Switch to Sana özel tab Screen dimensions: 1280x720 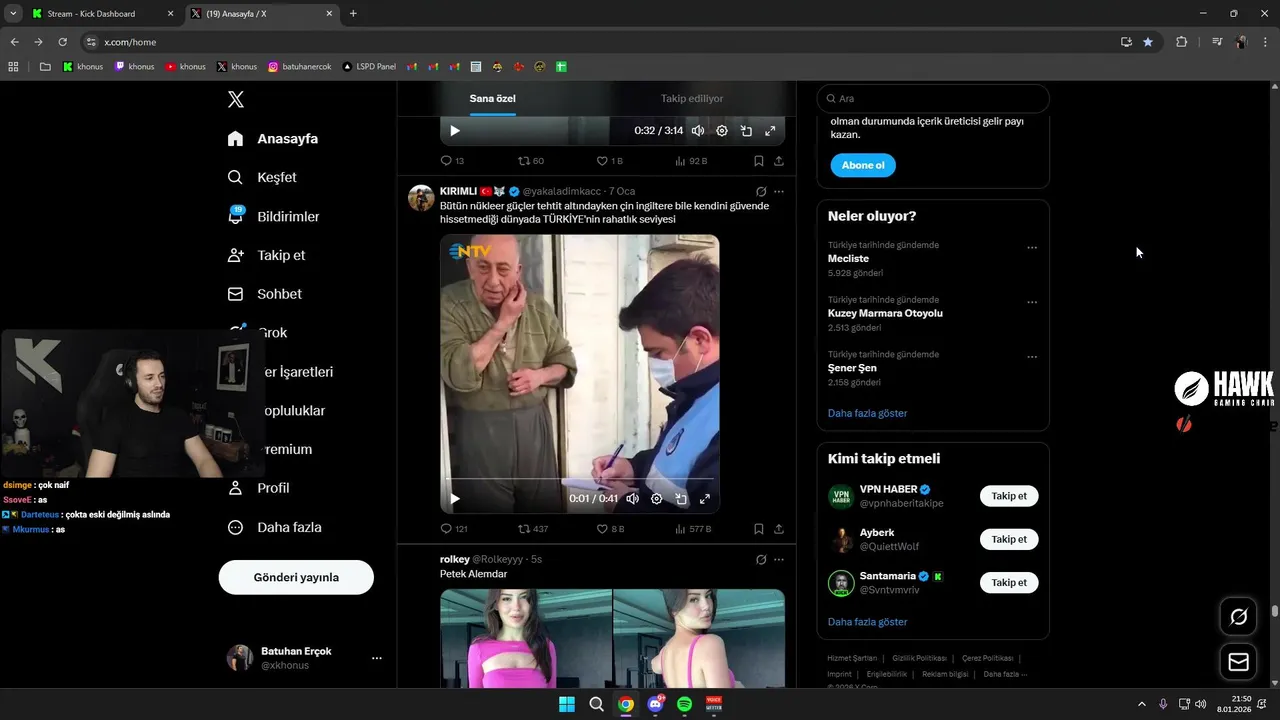pos(493,99)
